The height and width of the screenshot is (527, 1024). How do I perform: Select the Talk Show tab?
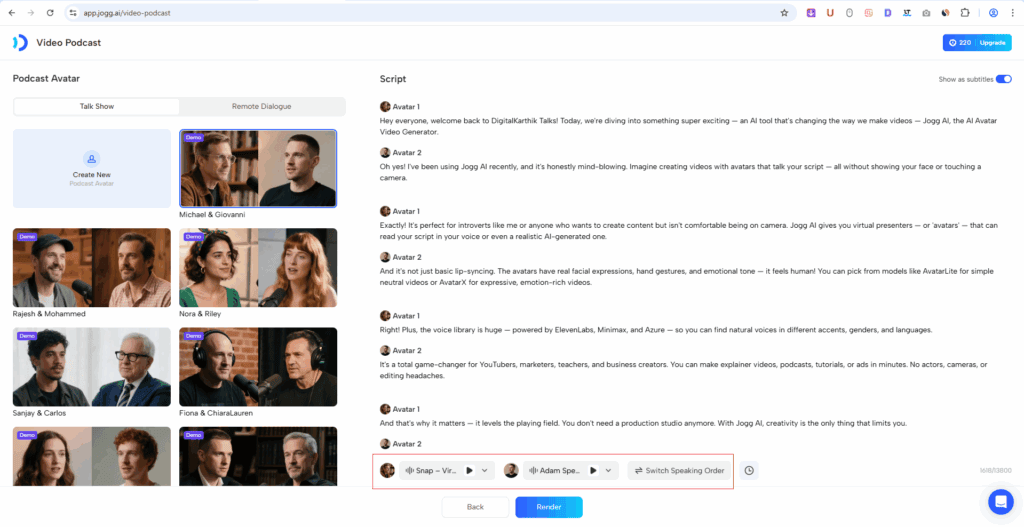point(97,106)
